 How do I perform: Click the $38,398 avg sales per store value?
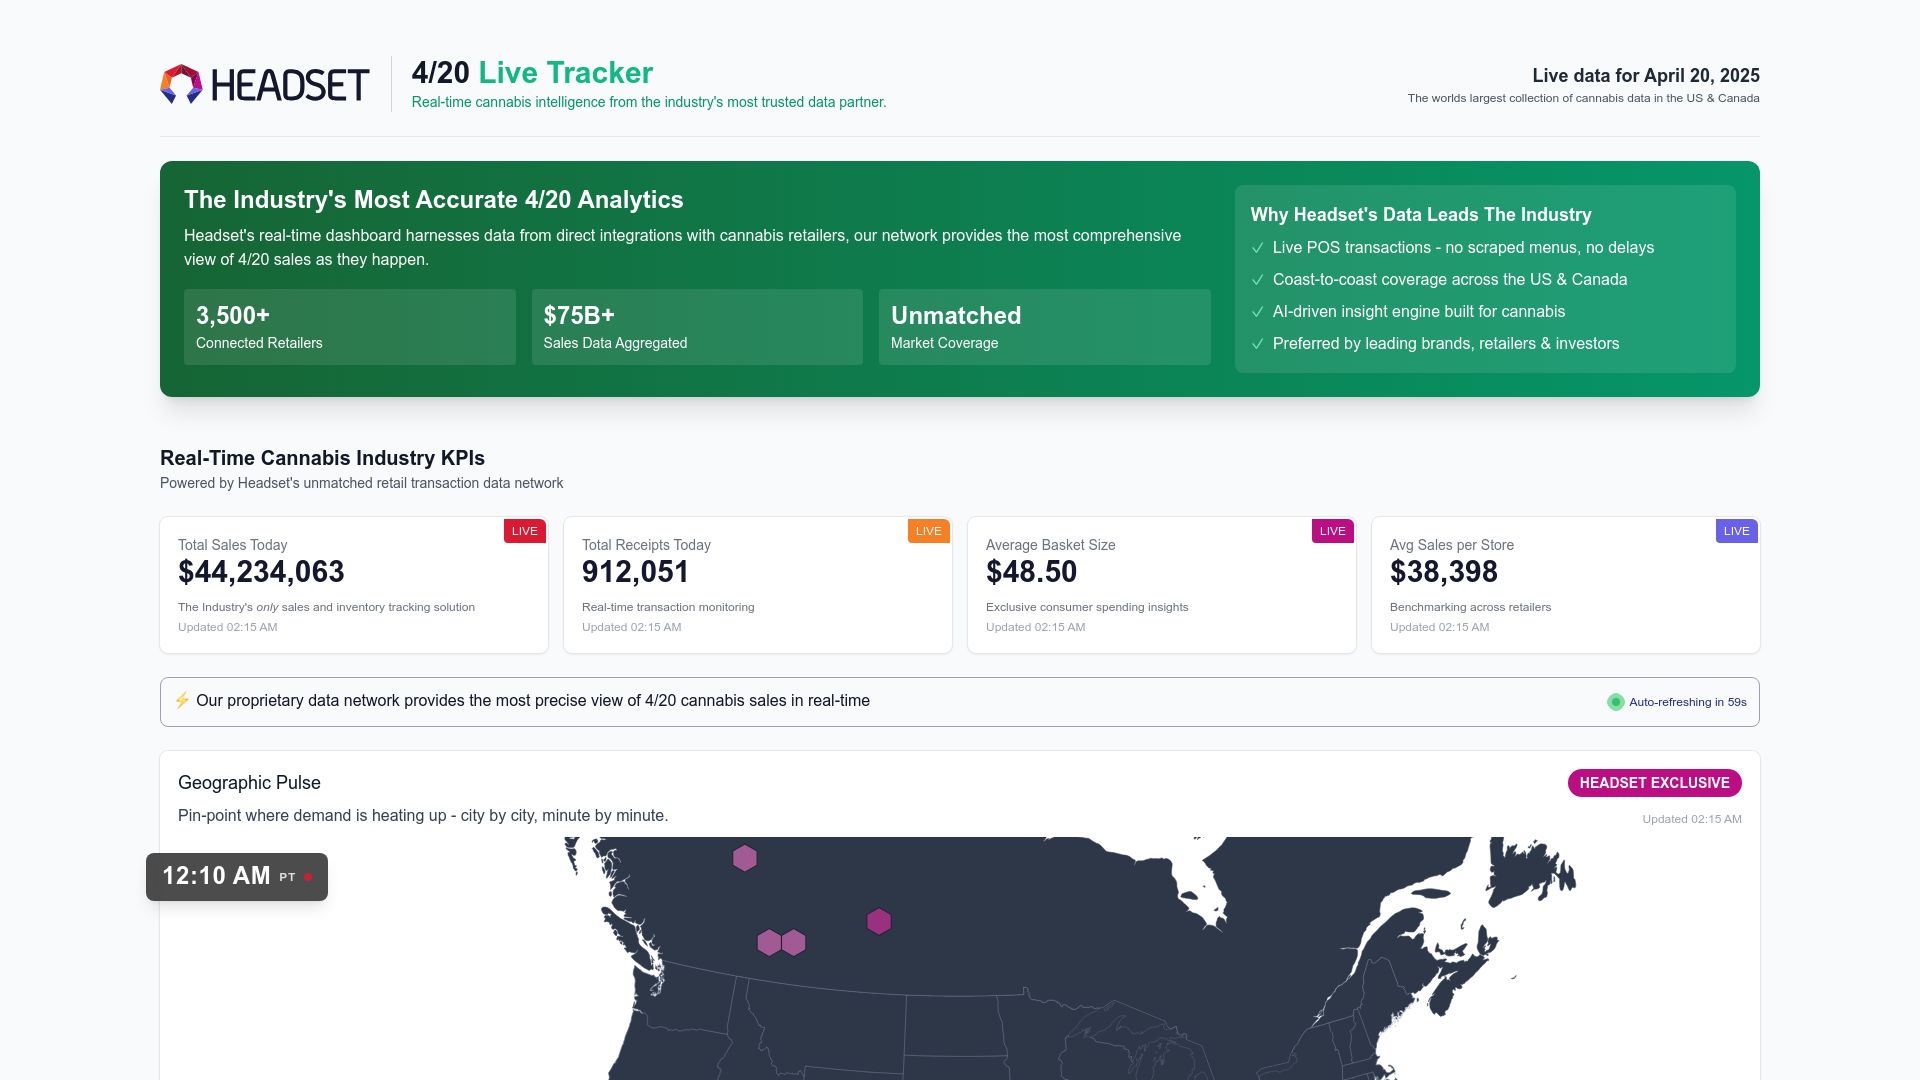(1444, 572)
